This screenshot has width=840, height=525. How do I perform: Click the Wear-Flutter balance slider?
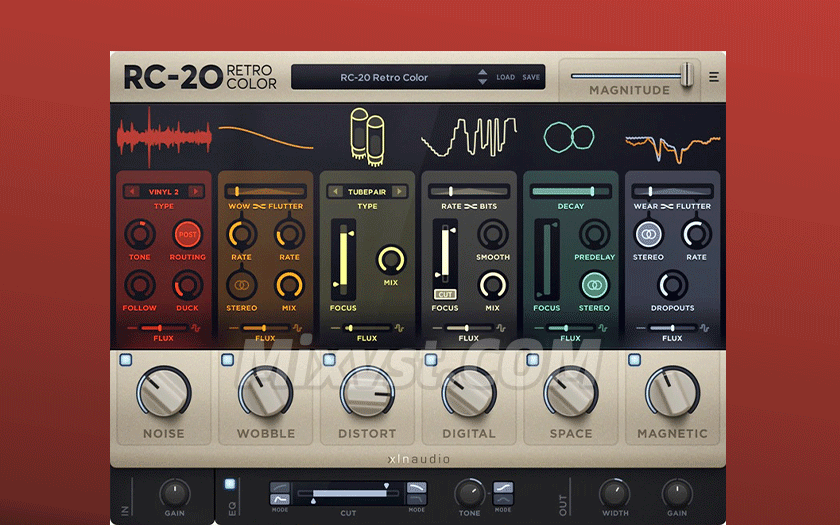pos(672,191)
